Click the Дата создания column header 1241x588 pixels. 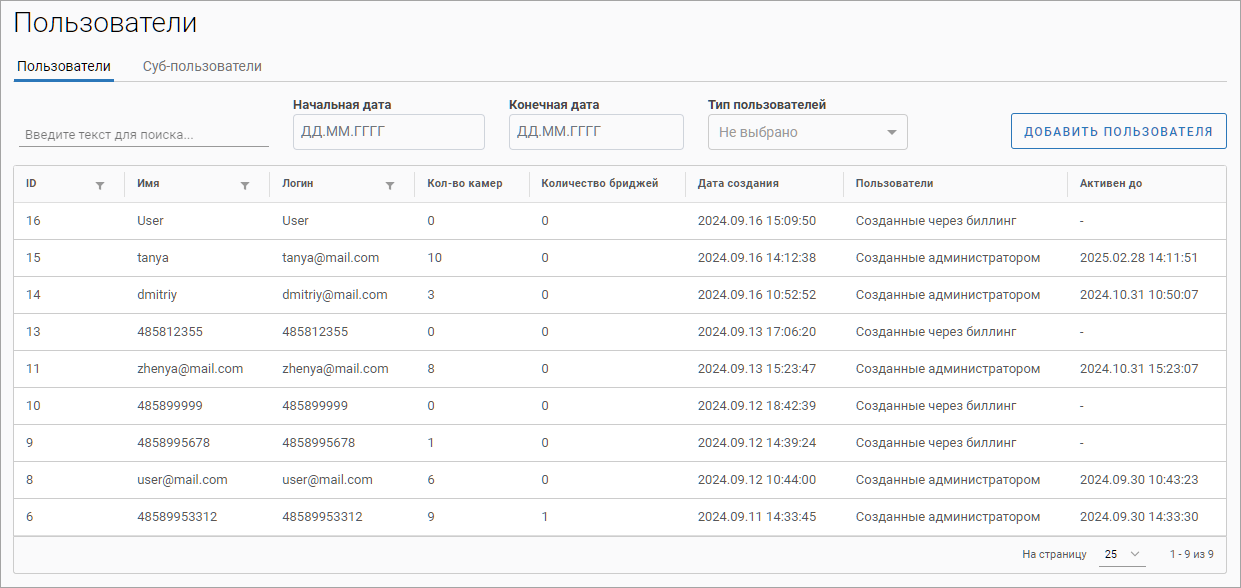pos(738,184)
